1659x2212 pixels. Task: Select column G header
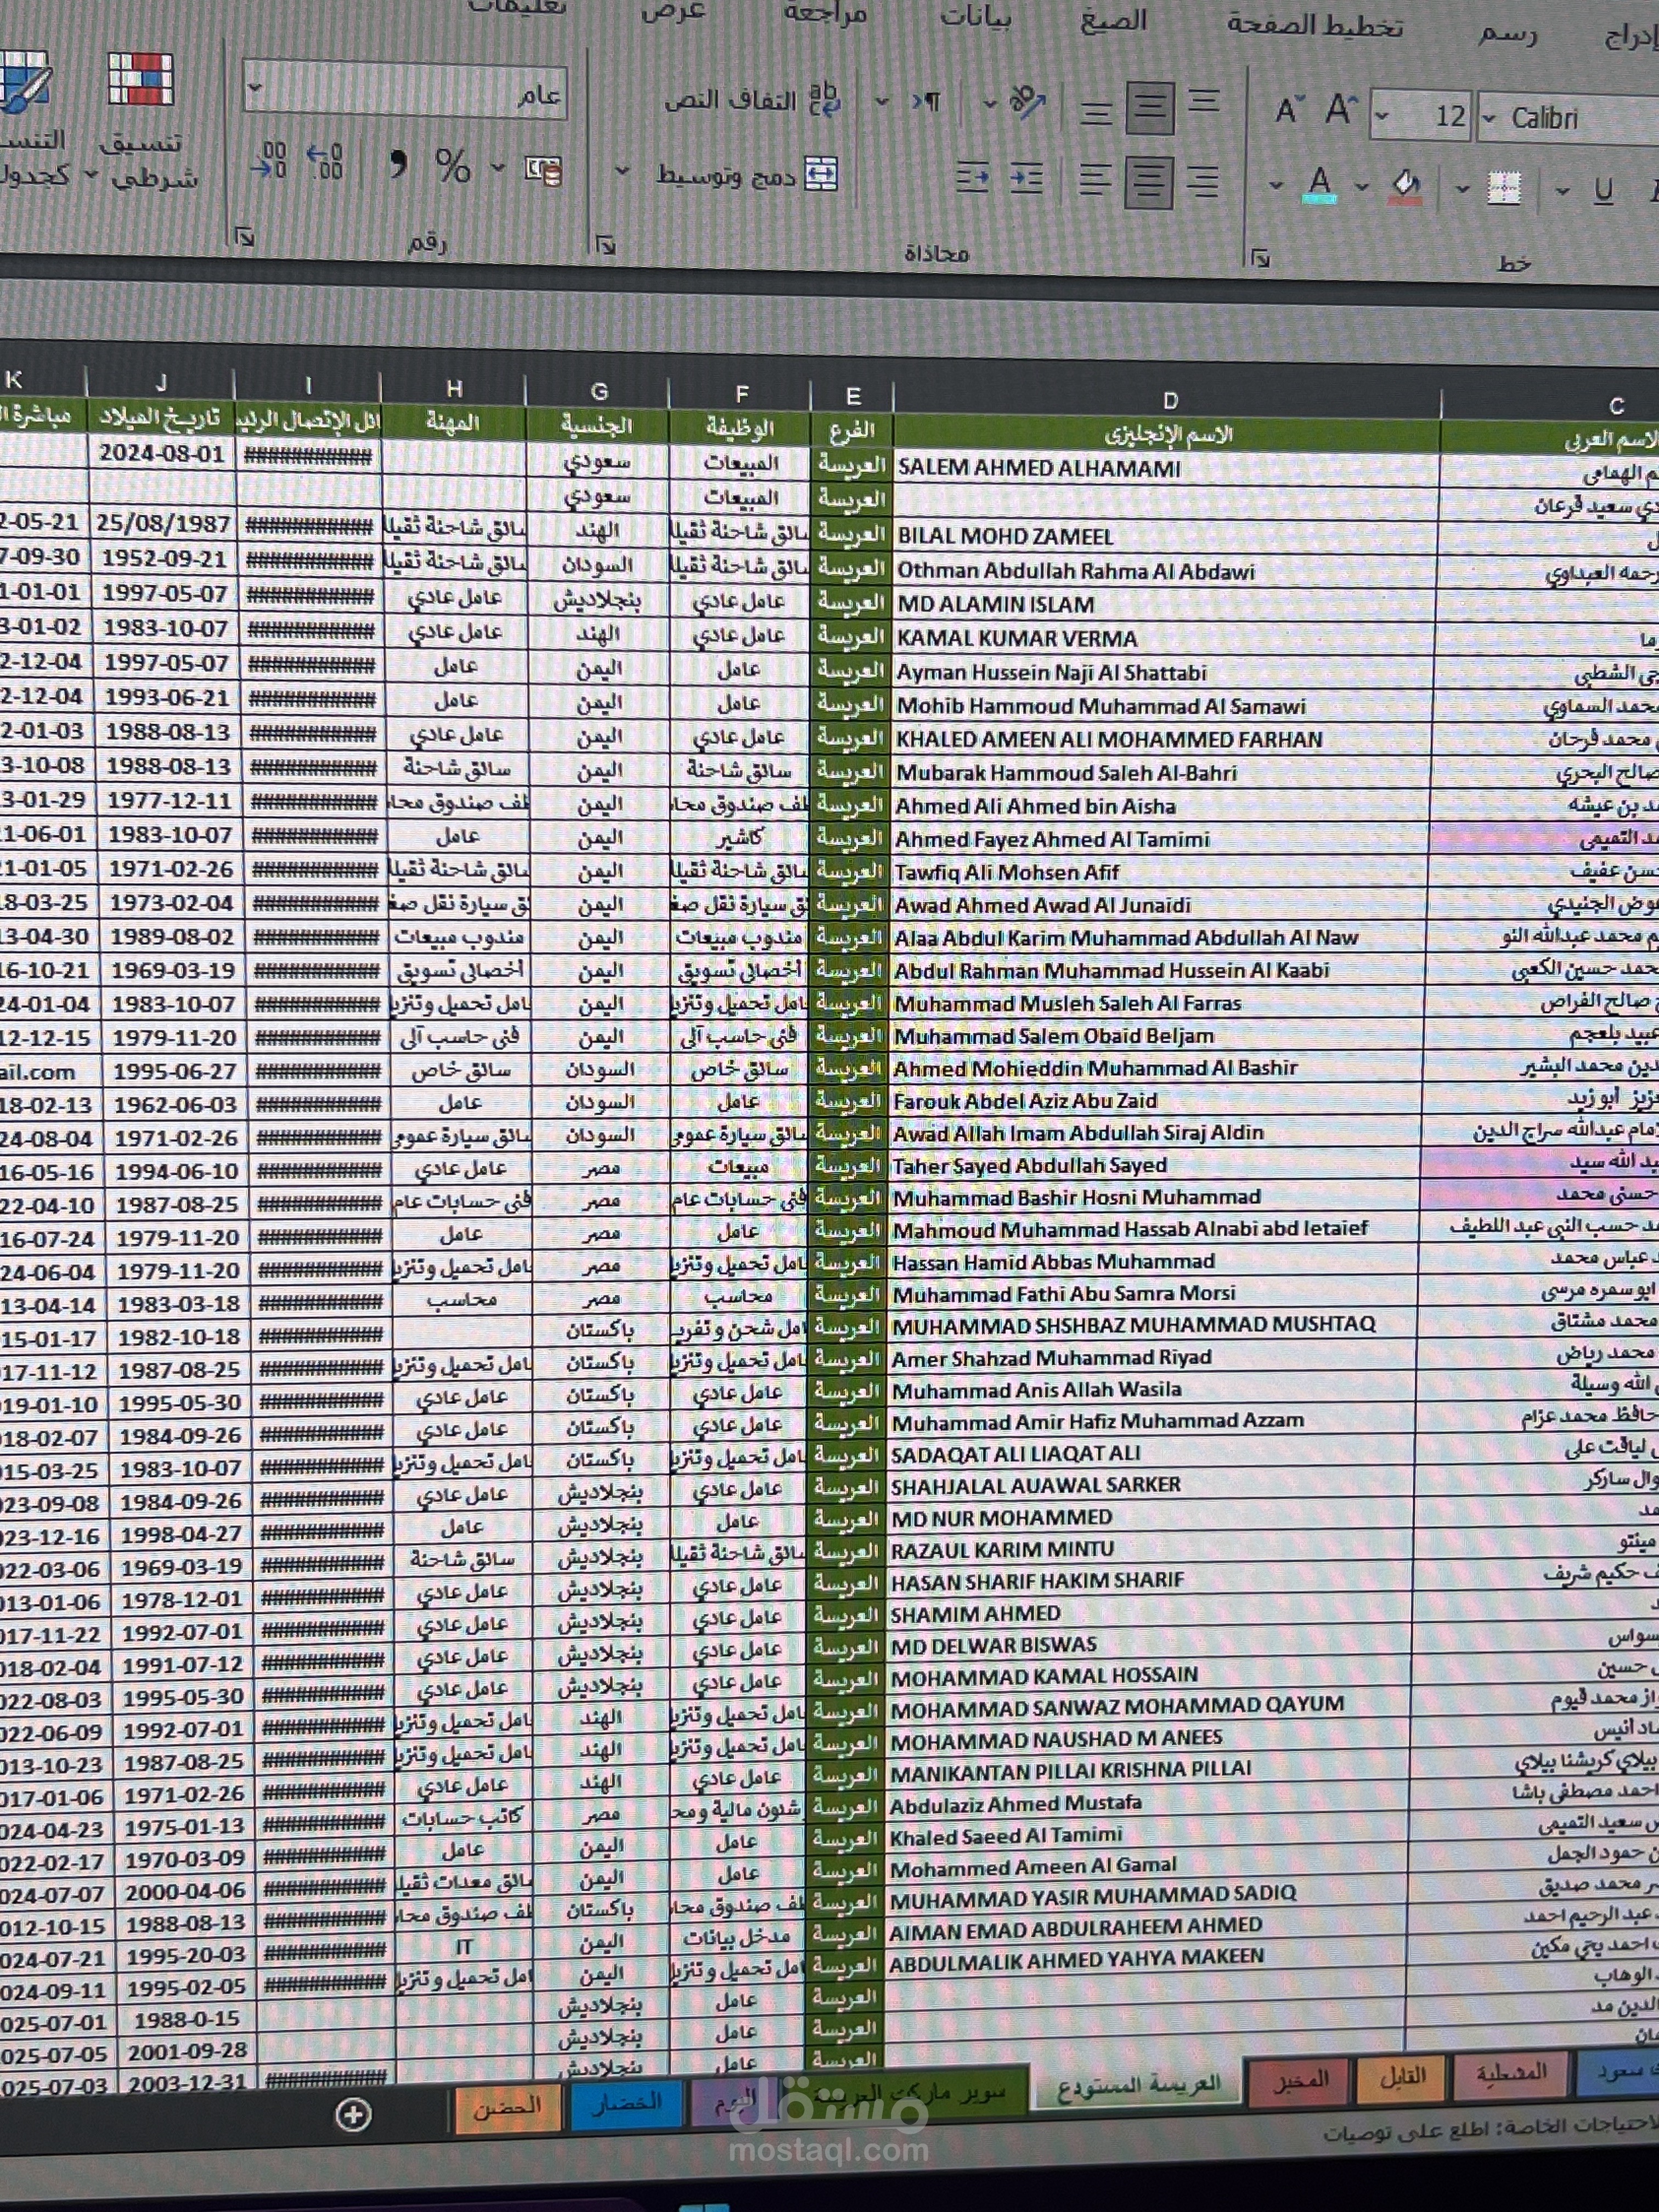(598, 391)
